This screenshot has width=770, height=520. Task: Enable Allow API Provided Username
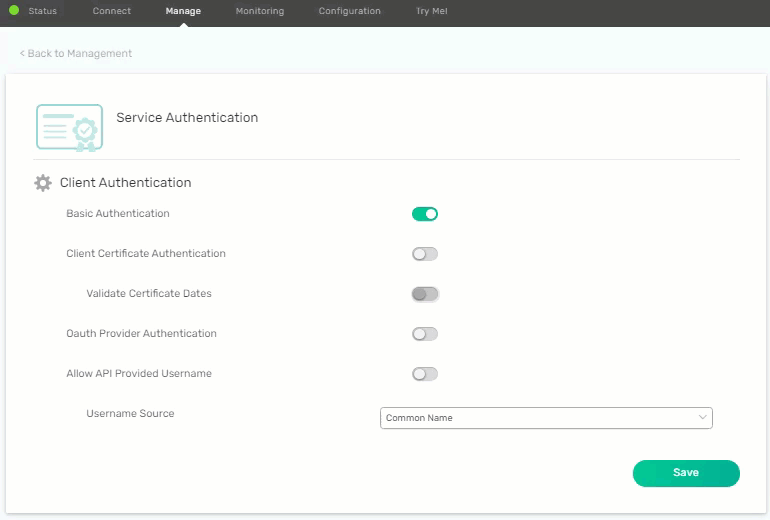pos(425,374)
